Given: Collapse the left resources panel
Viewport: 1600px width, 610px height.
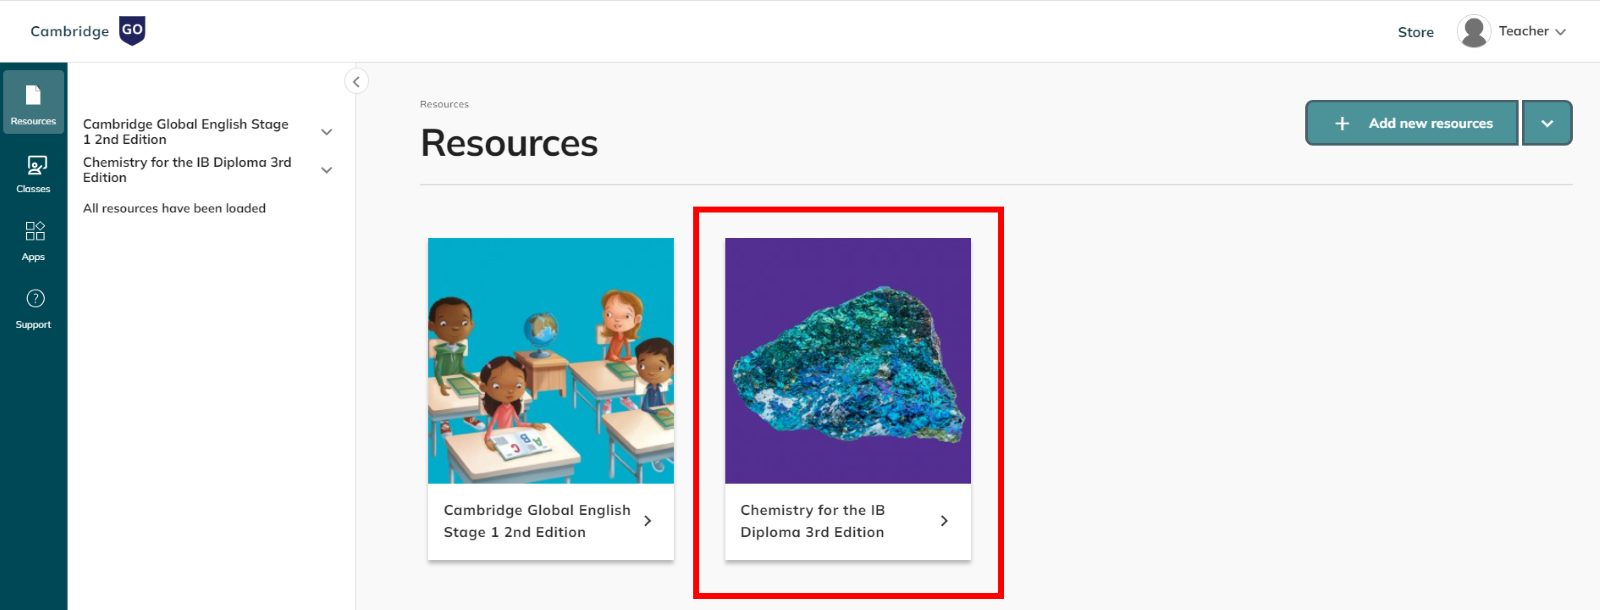Looking at the screenshot, I should [355, 80].
